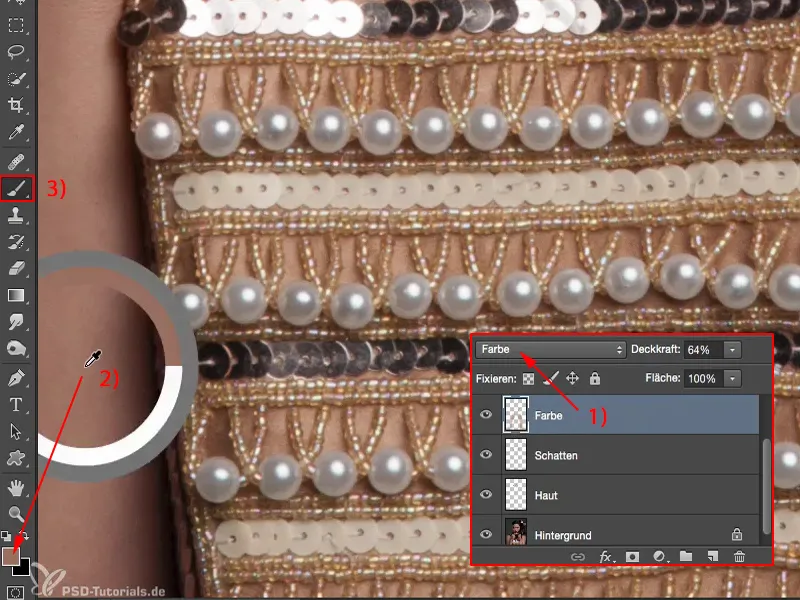
Task: Reset to default foreground and background colors
Action: [6, 536]
